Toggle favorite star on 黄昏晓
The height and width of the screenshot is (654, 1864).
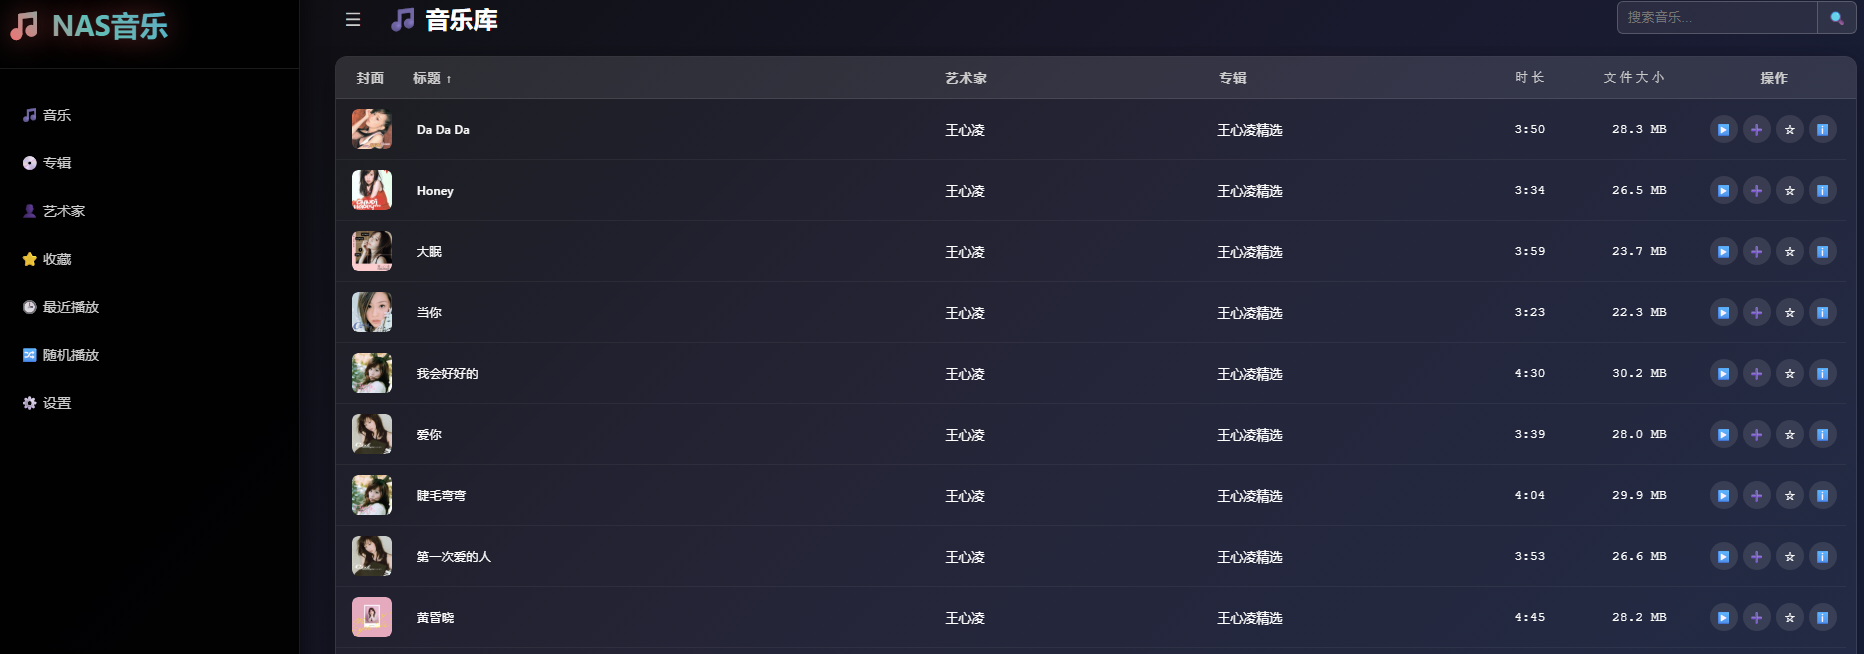[x=1790, y=618]
